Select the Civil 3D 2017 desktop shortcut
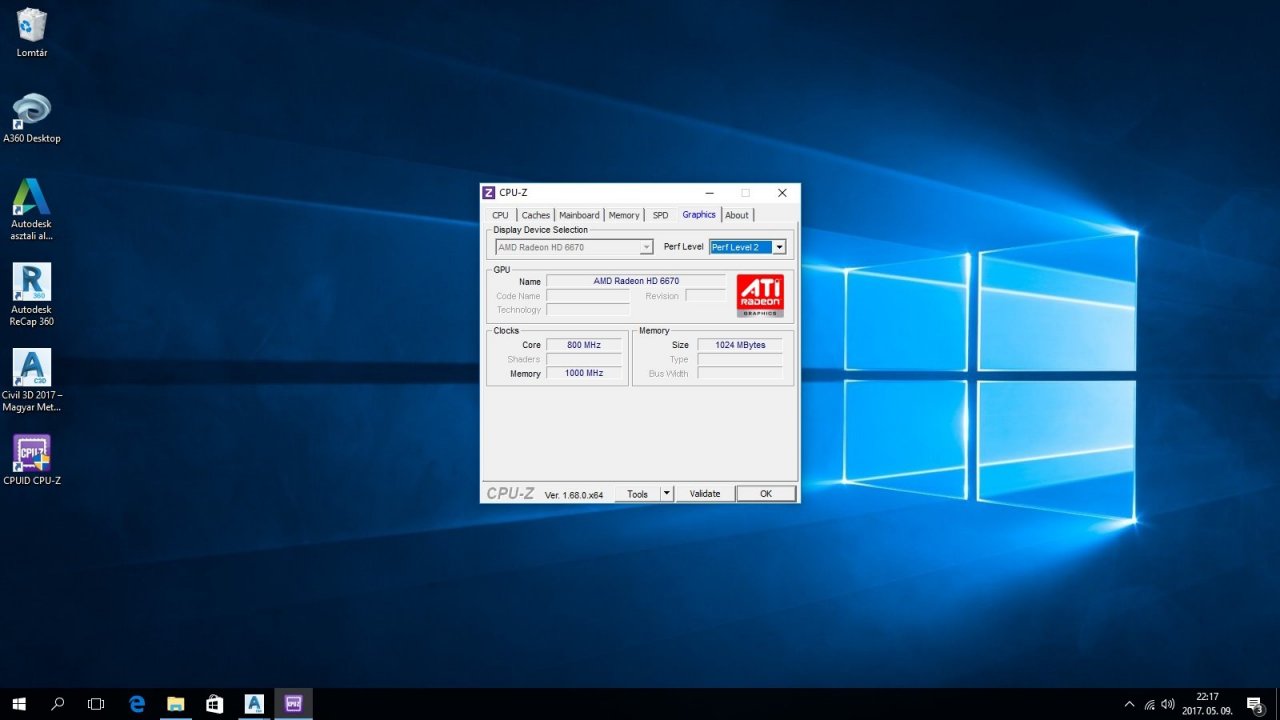This screenshot has width=1280, height=720. point(32,381)
